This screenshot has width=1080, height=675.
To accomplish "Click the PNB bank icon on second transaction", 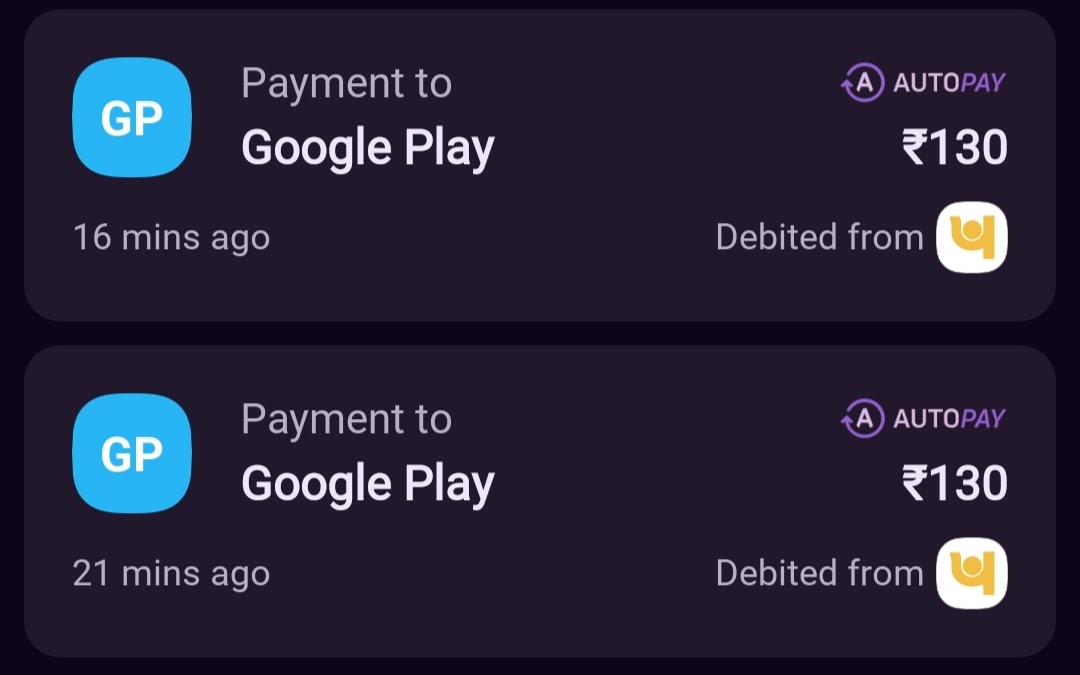I will pos(971,571).
